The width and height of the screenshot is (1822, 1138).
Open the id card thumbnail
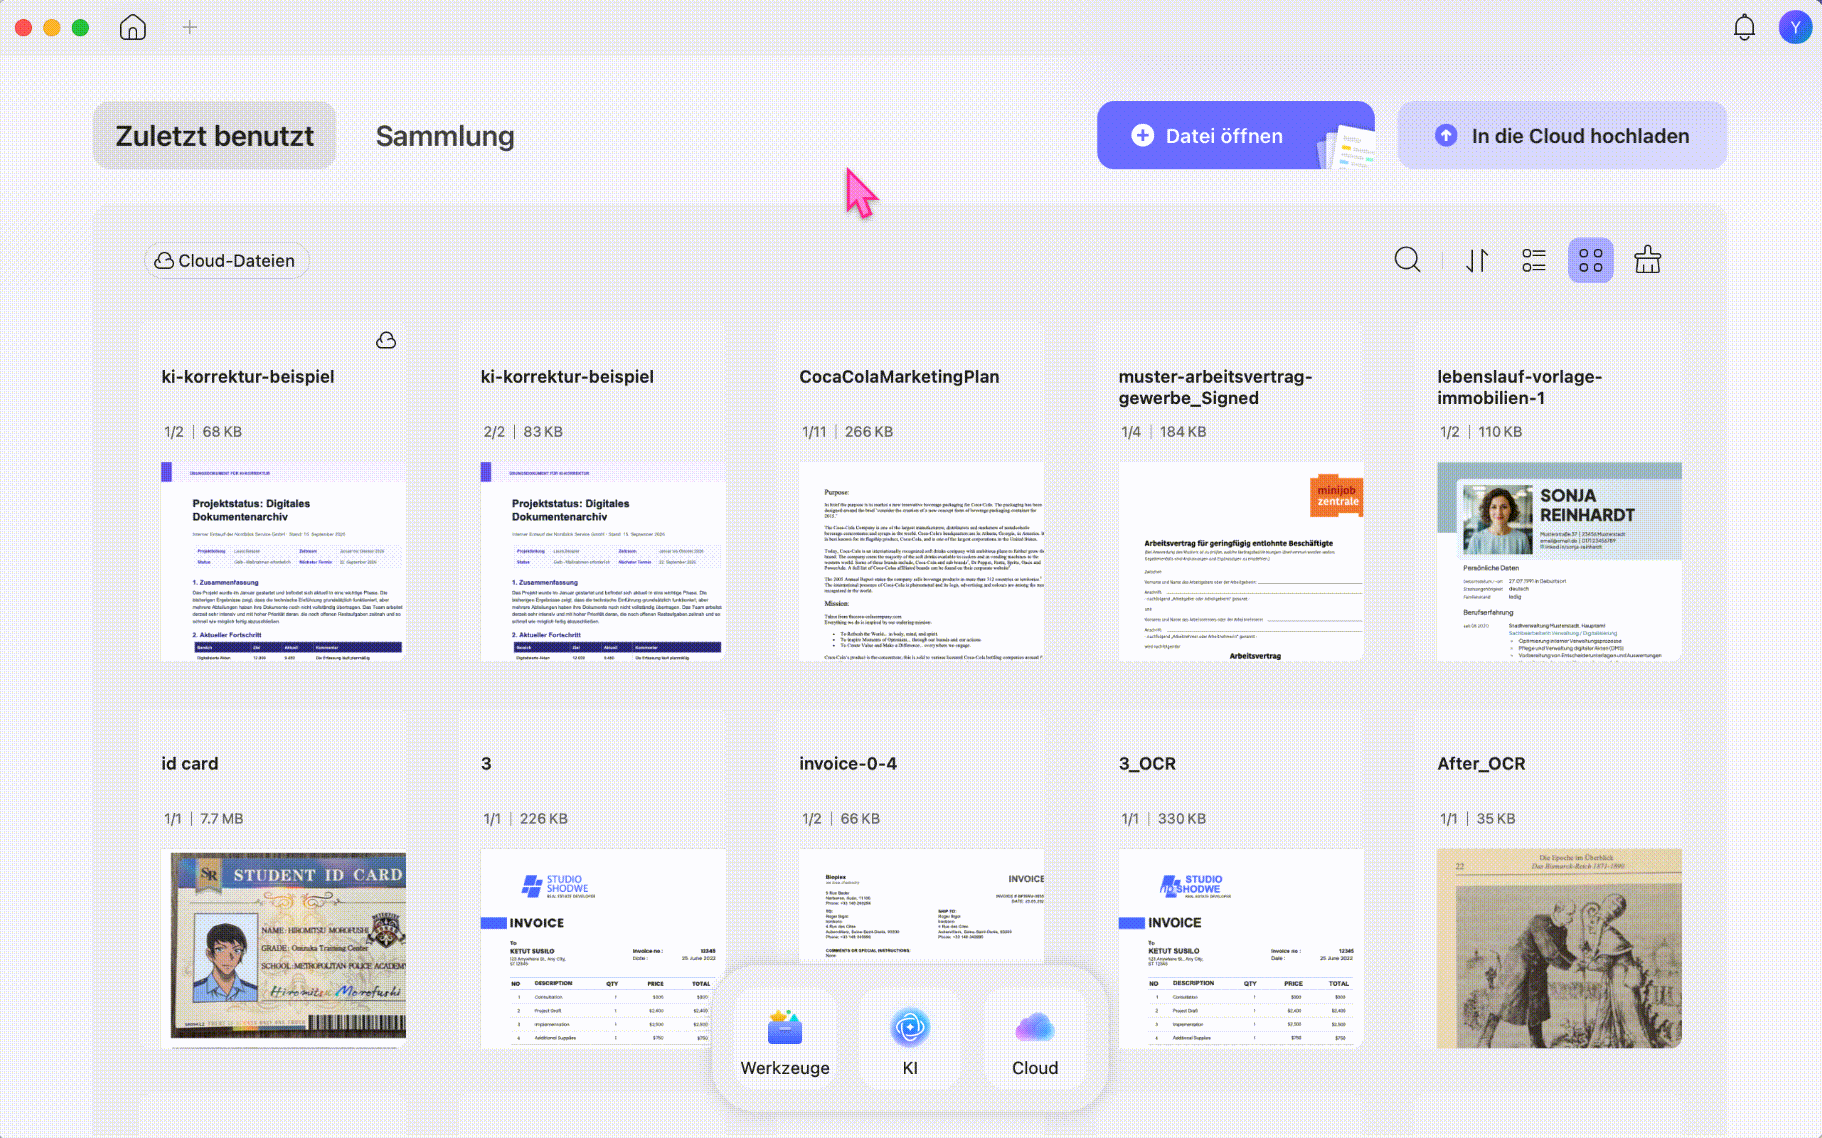point(284,948)
